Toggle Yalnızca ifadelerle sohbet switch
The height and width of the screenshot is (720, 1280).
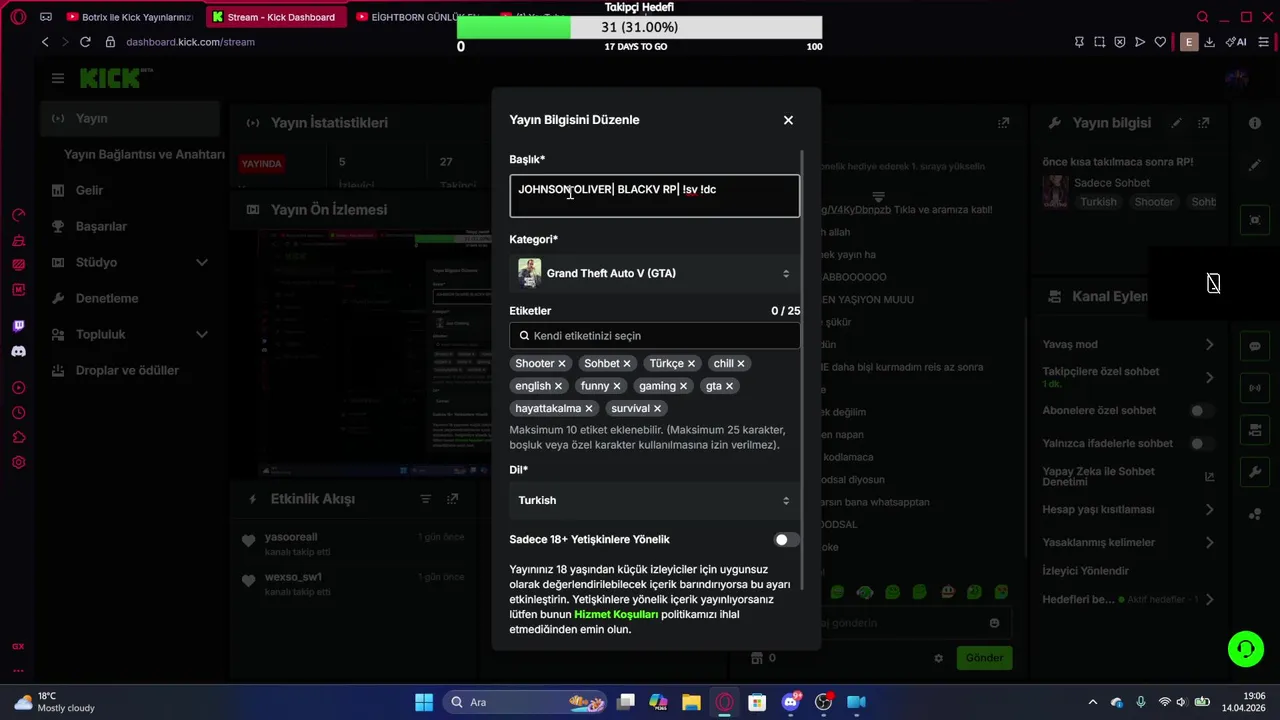point(1202,444)
